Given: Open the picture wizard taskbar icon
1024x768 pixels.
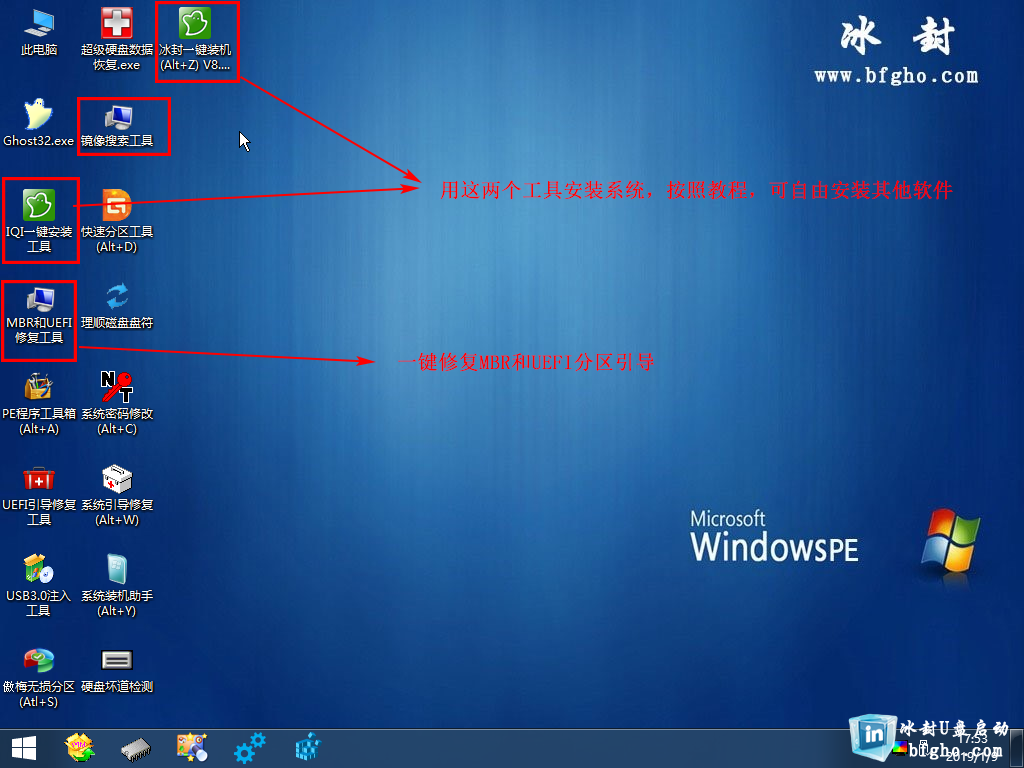Looking at the screenshot, I should [192, 748].
